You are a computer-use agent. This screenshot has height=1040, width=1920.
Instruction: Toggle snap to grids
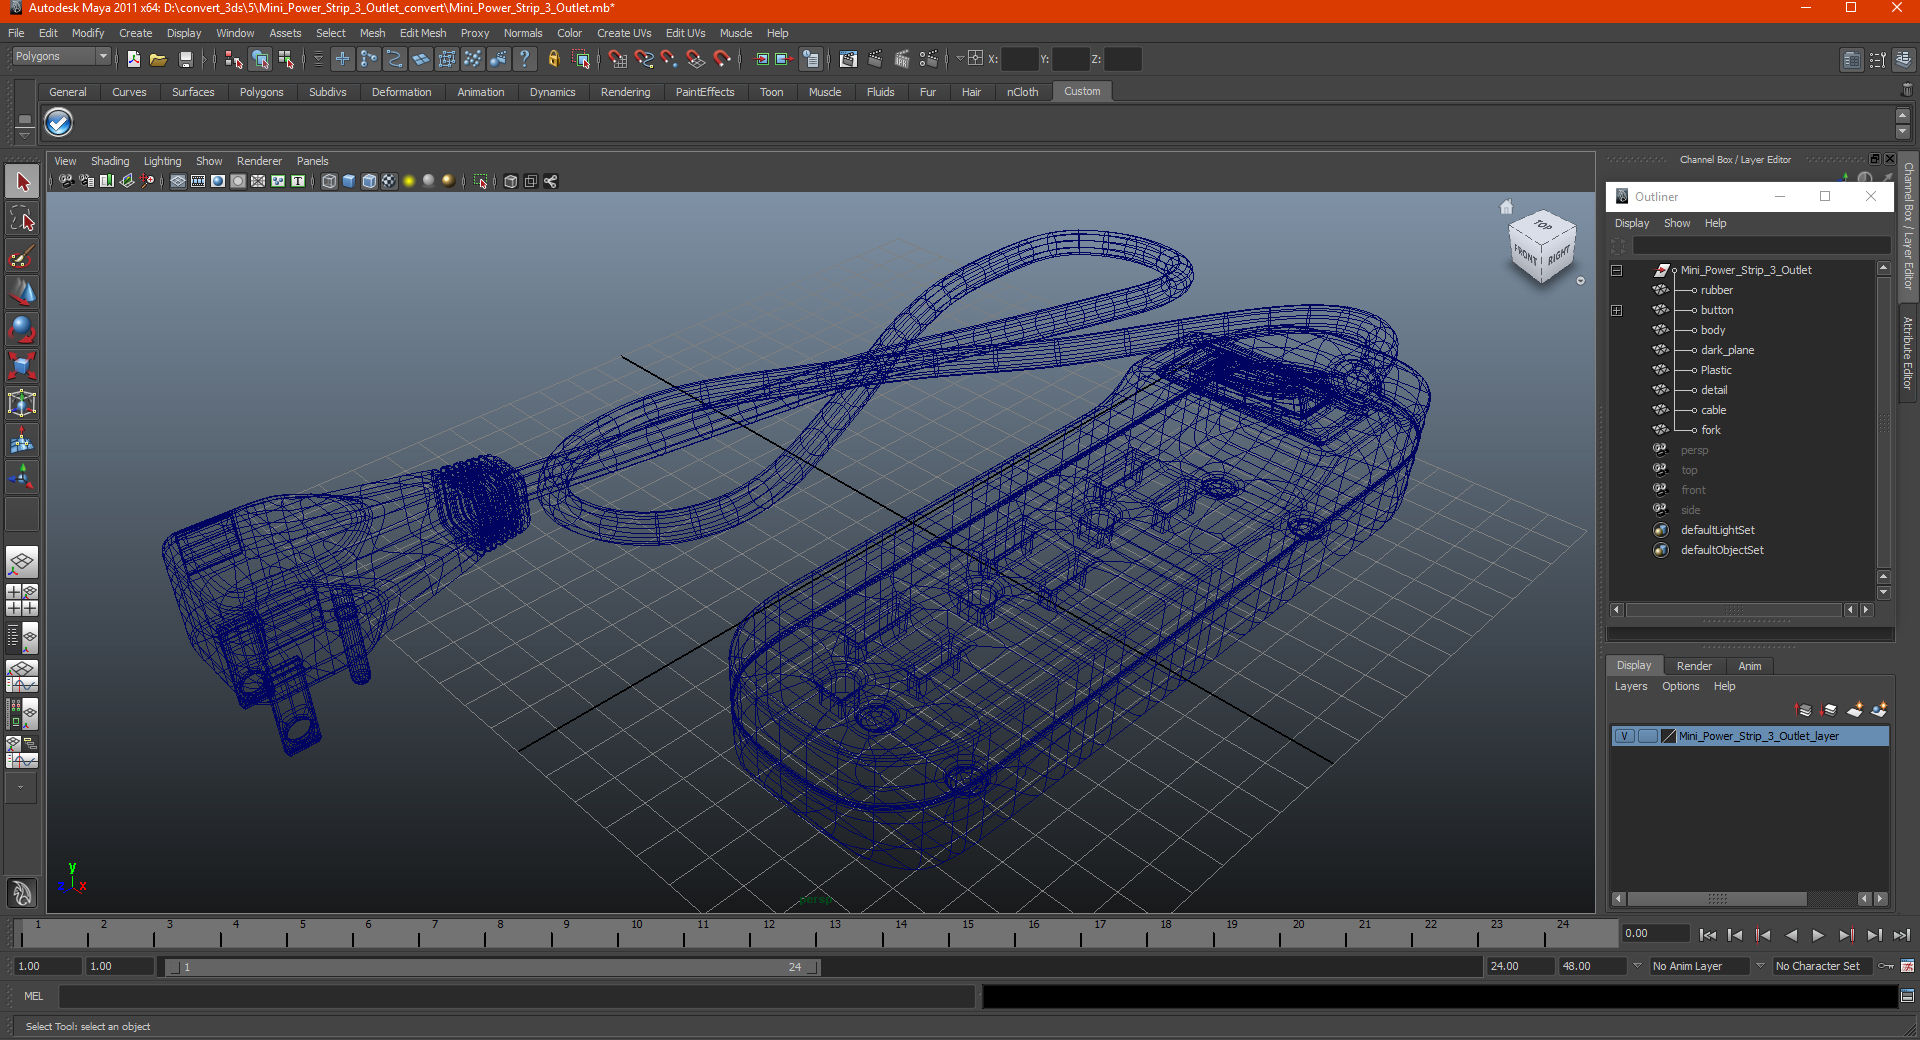618,60
